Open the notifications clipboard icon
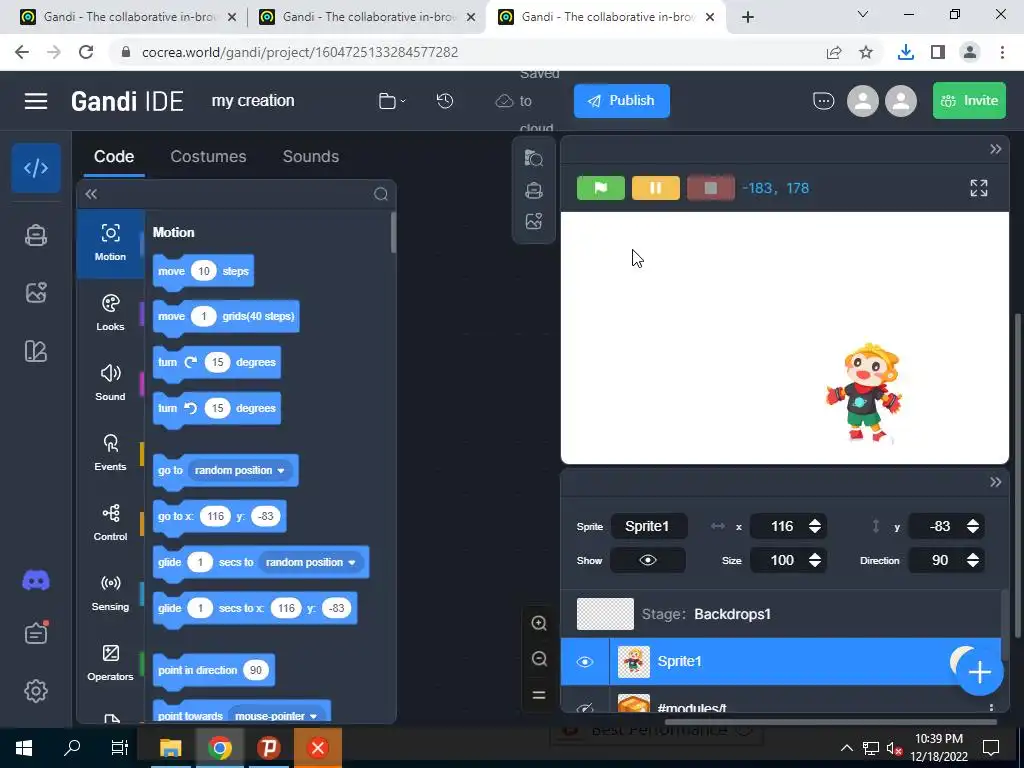 tap(36, 632)
